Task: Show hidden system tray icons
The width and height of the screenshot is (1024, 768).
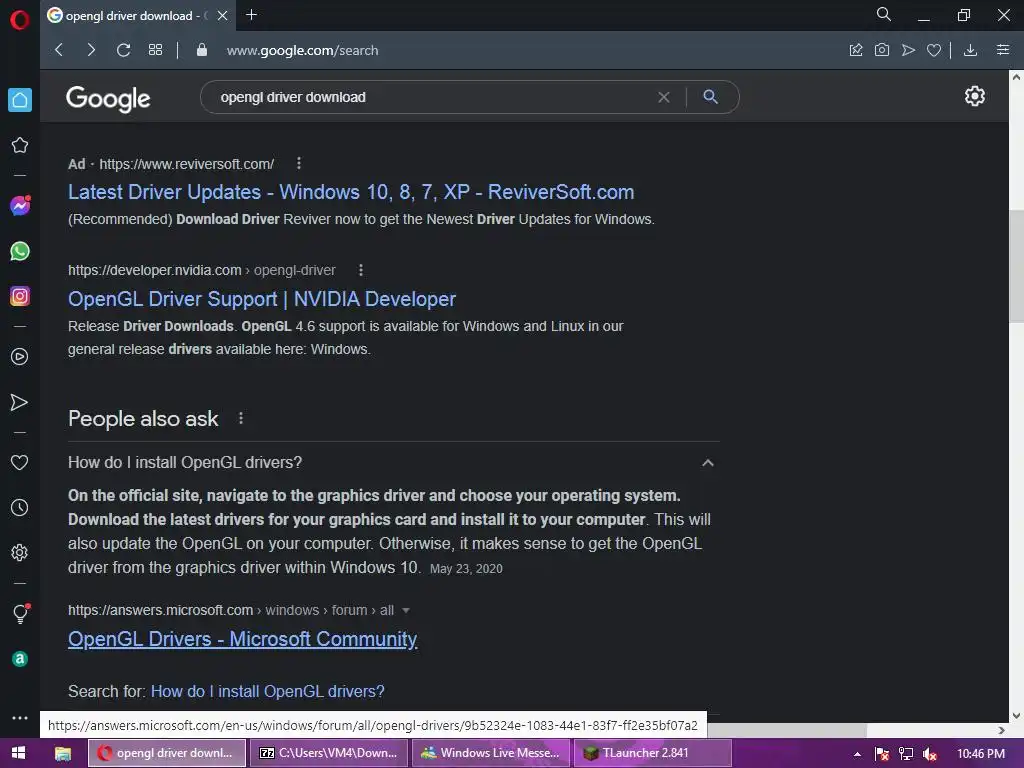Action: point(857,754)
